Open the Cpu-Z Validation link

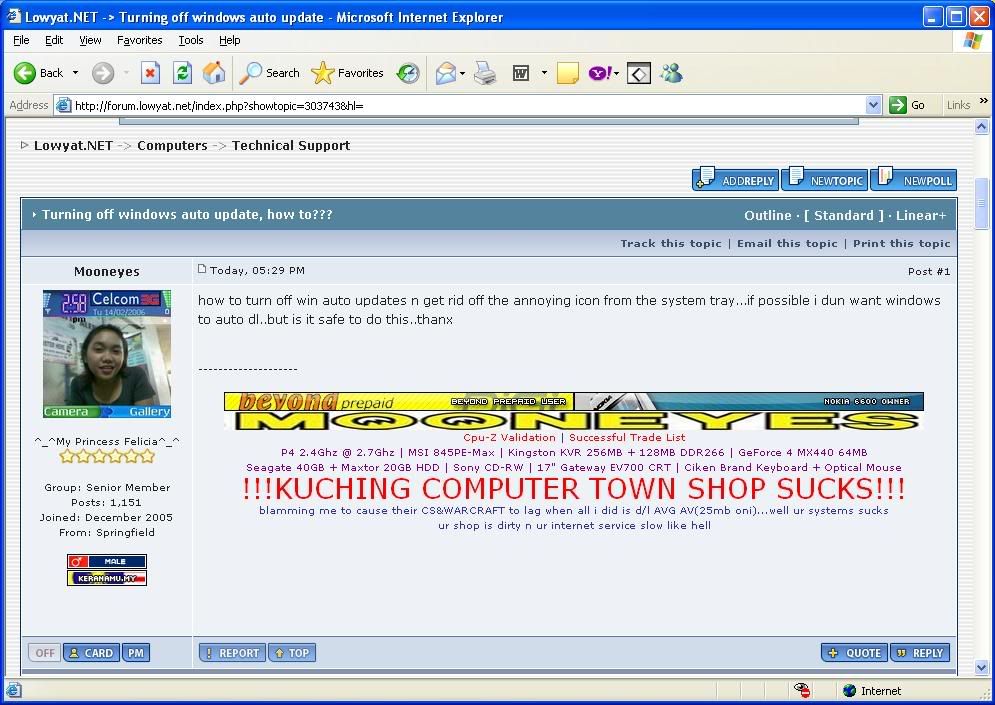(509, 437)
